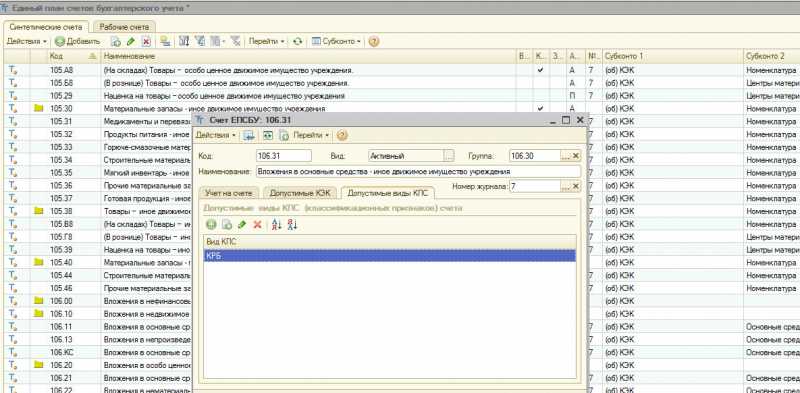Click the Добавить button
800x393 pixels.
77,41
